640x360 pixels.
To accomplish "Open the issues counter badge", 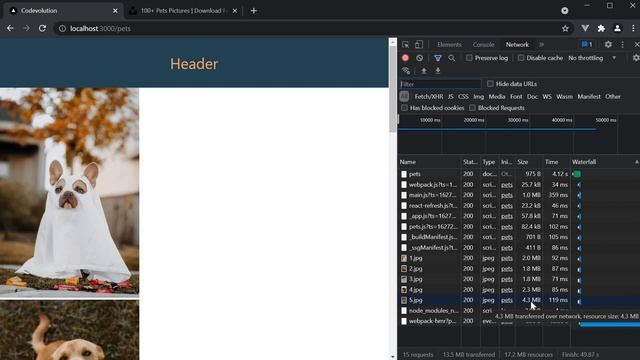I will pos(587,44).
